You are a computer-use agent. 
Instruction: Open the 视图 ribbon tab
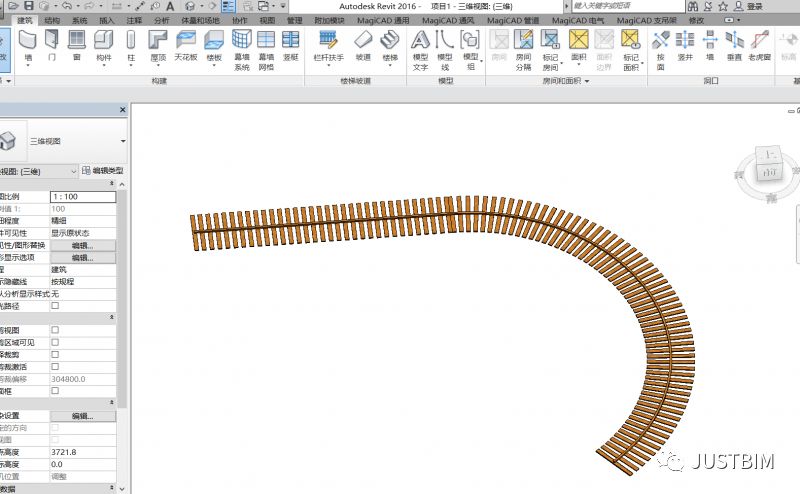pyautogui.click(x=267, y=20)
